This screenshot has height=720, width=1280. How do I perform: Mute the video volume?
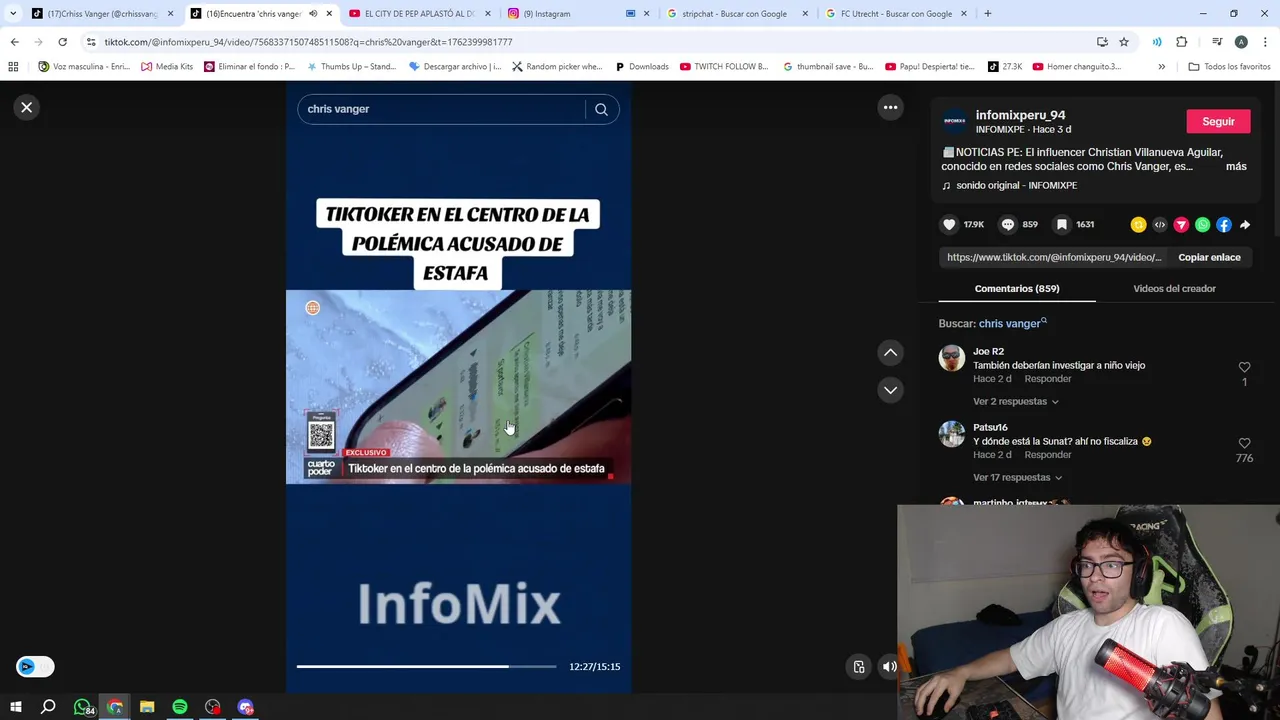[x=889, y=667]
